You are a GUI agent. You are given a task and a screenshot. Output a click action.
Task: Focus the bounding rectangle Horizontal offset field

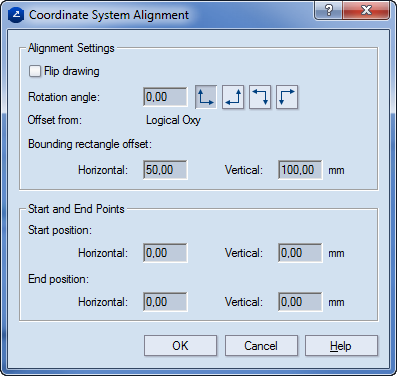[165, 170]
